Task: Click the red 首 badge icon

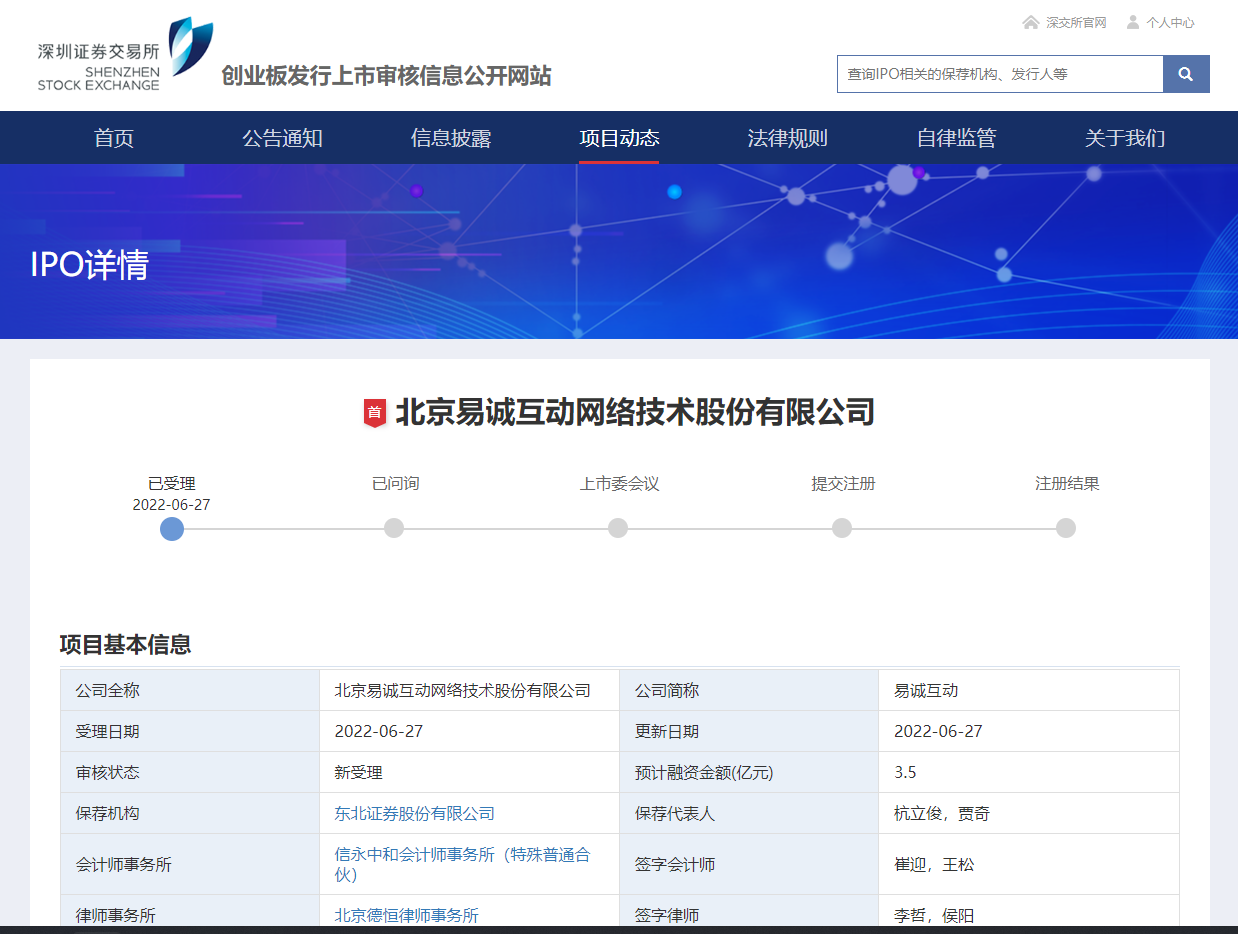Action: click(375, 413)
